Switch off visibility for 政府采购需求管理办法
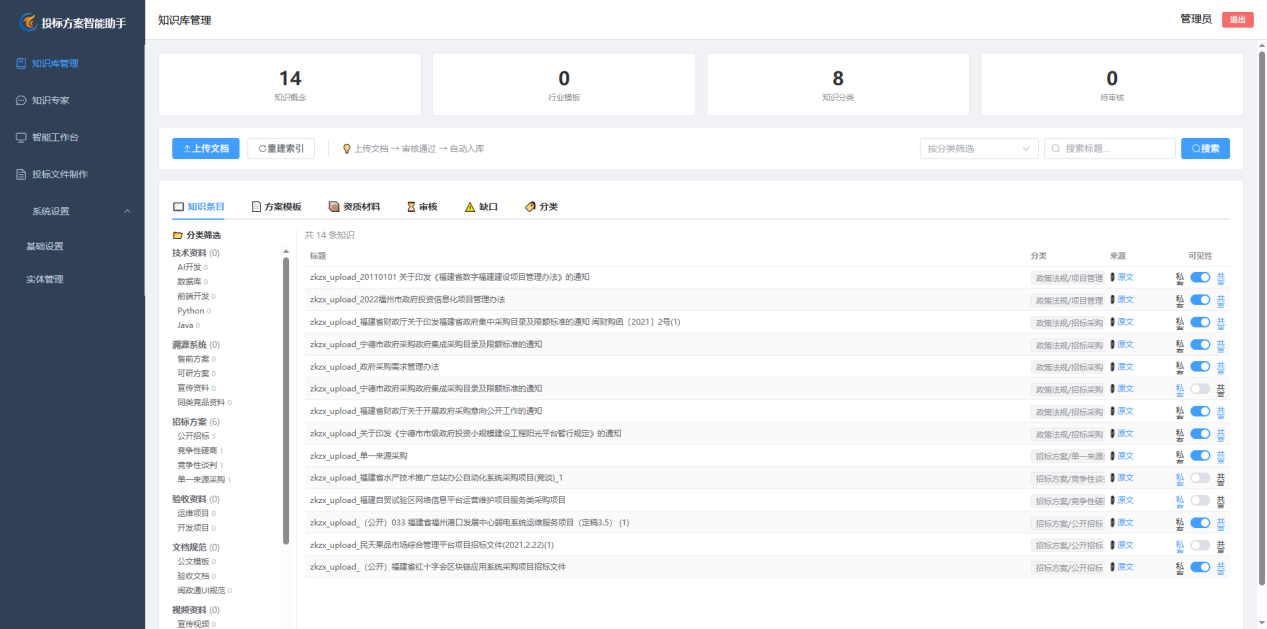This screenshot has height=629, width=1267. click(1200, 367)
